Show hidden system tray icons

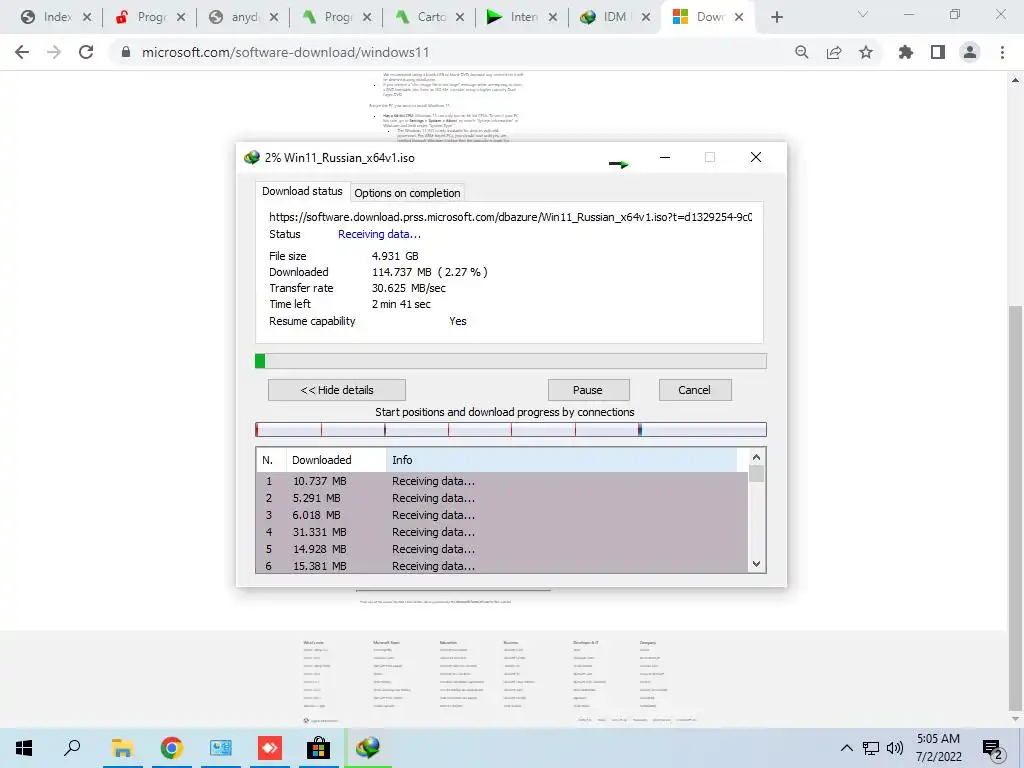pos(846,748)
